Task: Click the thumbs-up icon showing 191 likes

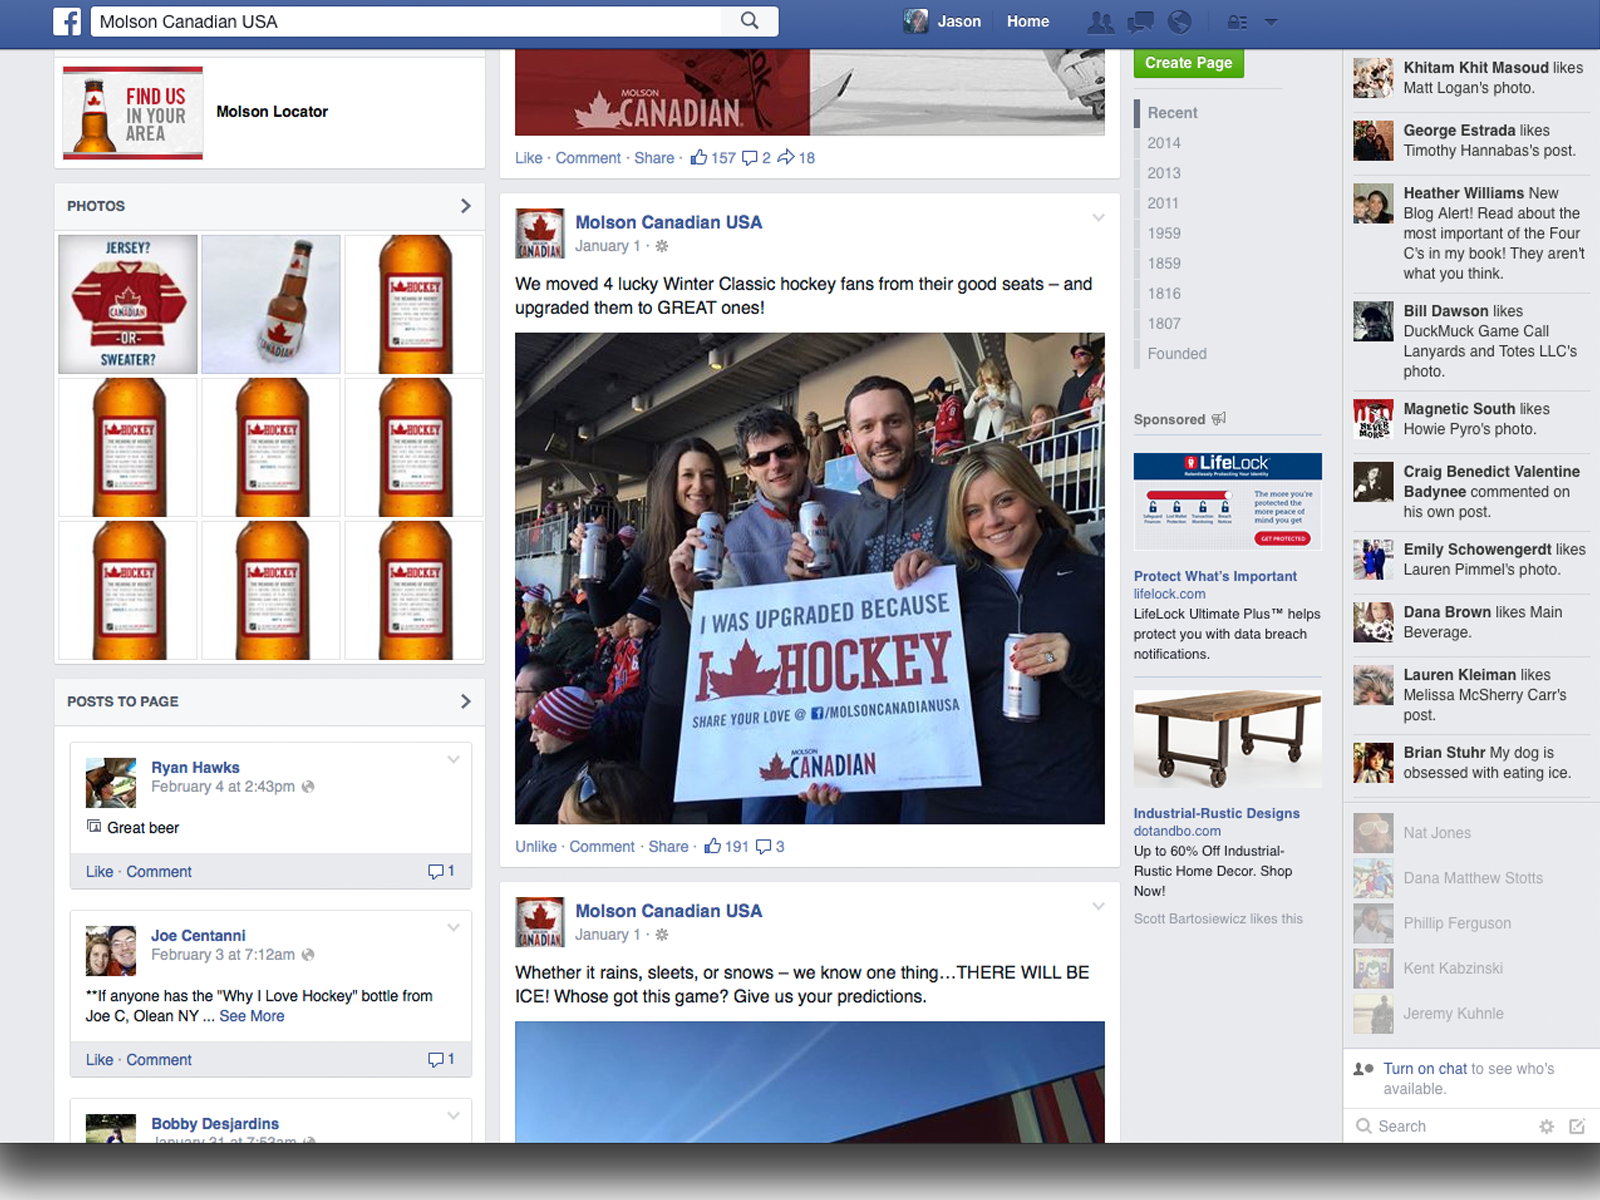Action: (713, 846)
